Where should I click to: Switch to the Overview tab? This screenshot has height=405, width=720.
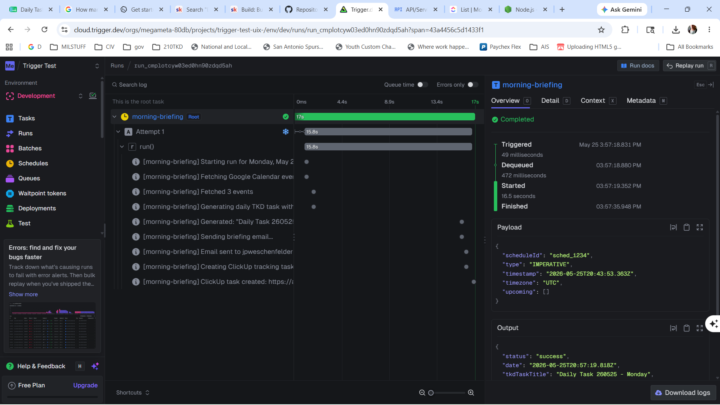coord(510,101)
